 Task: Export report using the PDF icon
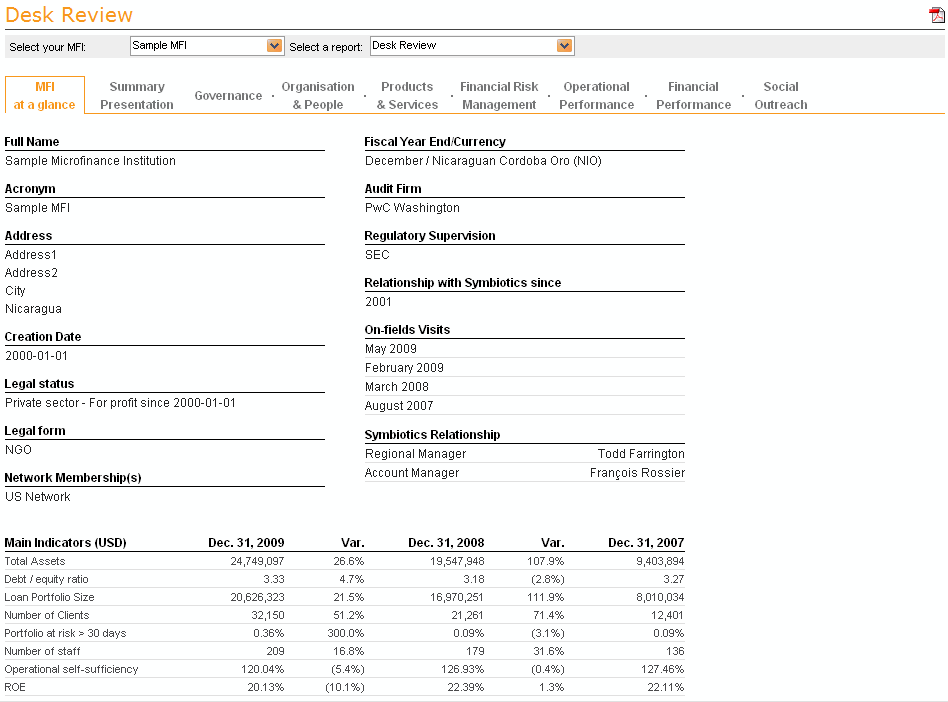click(x=937, y=15)
